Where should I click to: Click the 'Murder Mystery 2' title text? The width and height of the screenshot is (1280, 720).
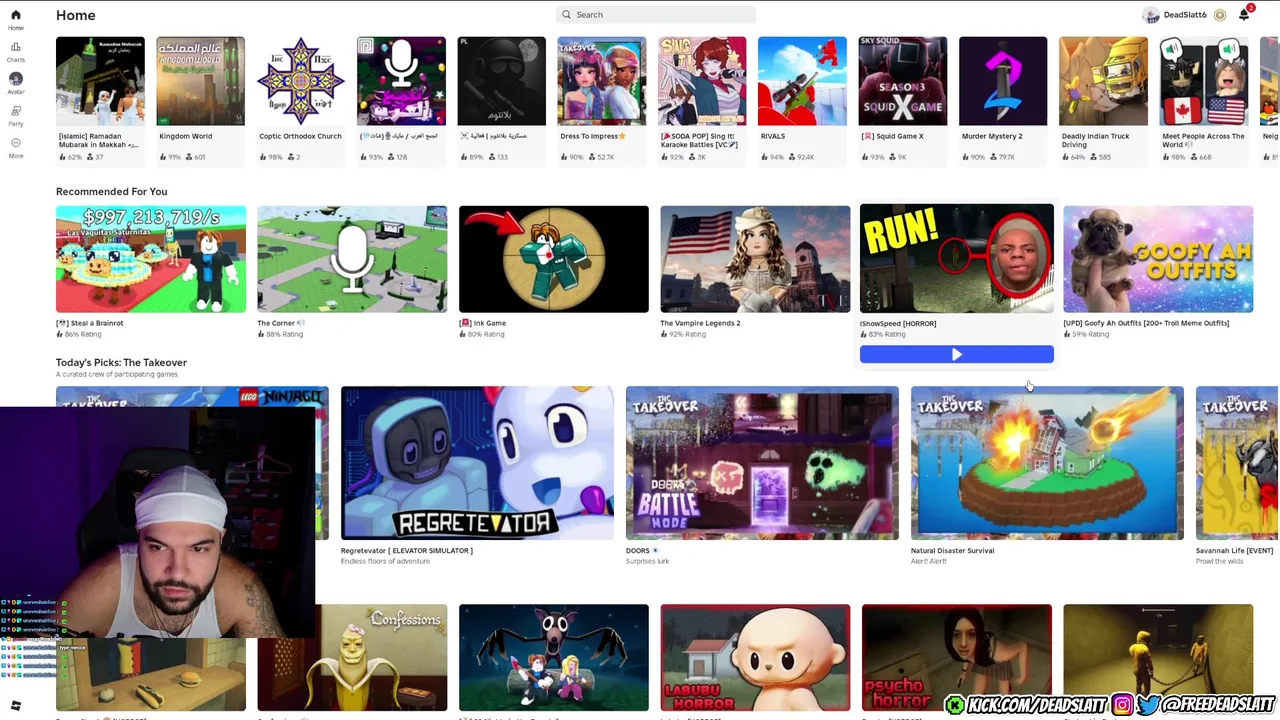click(992, 136)
